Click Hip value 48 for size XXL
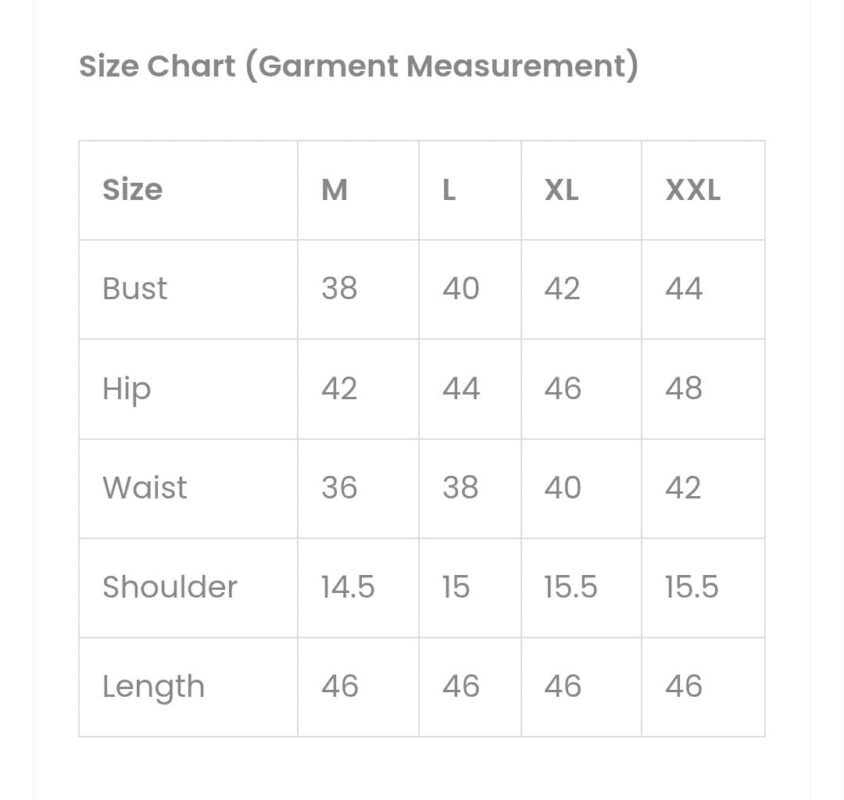 pyautogui.click(x=684, y=388)
